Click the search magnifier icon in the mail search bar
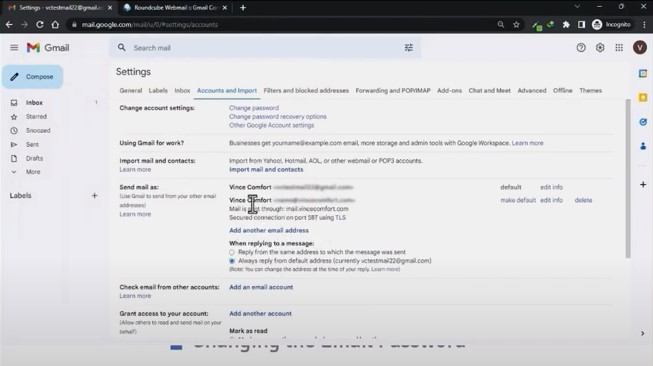 (x=122, y=48)
